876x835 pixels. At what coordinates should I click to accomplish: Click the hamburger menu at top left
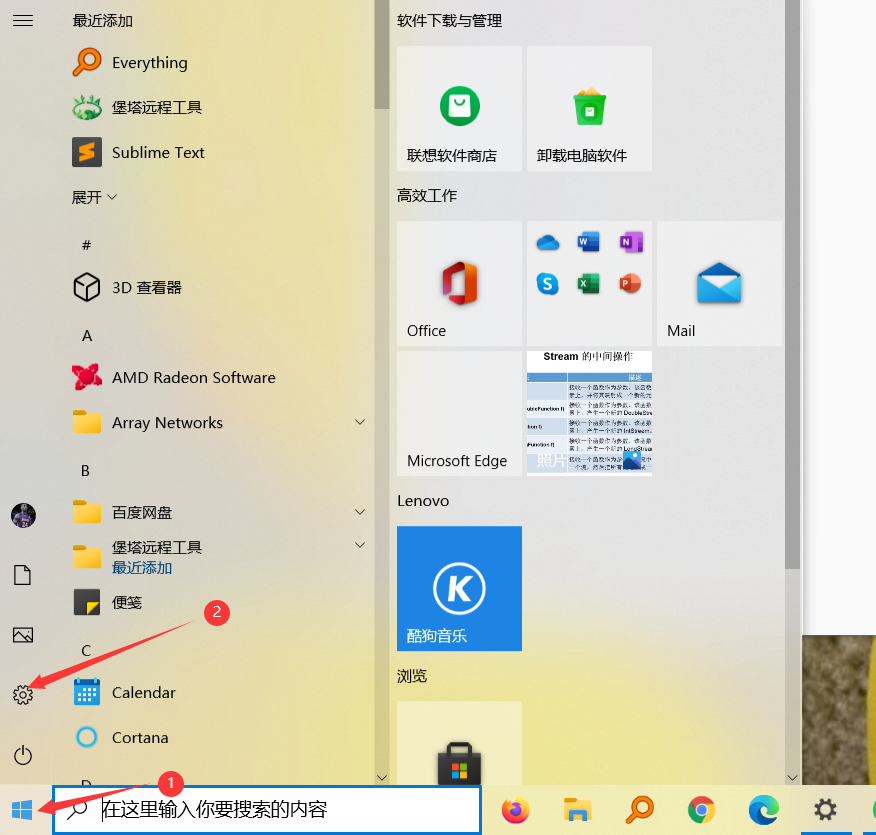click(x=23, y=21)
